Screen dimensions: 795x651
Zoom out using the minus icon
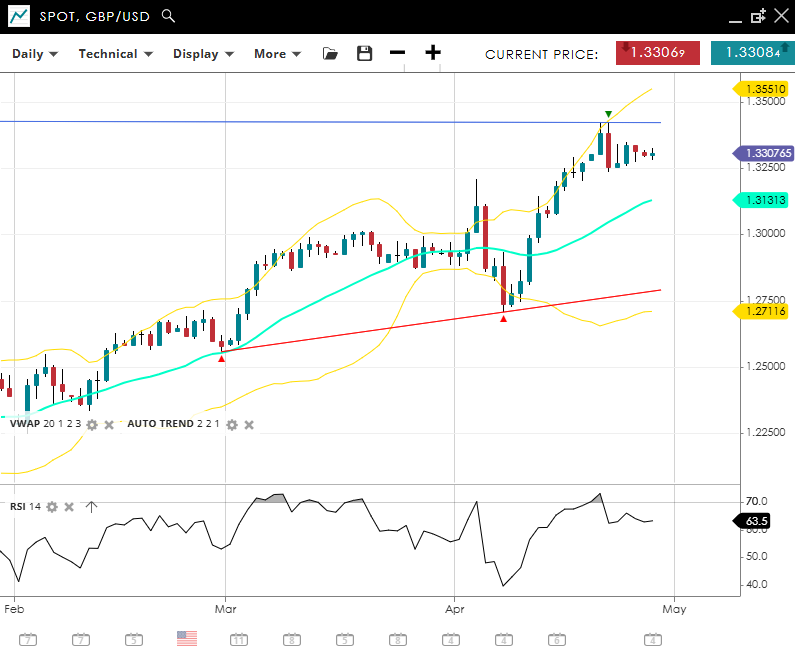(x=398, y=53)
